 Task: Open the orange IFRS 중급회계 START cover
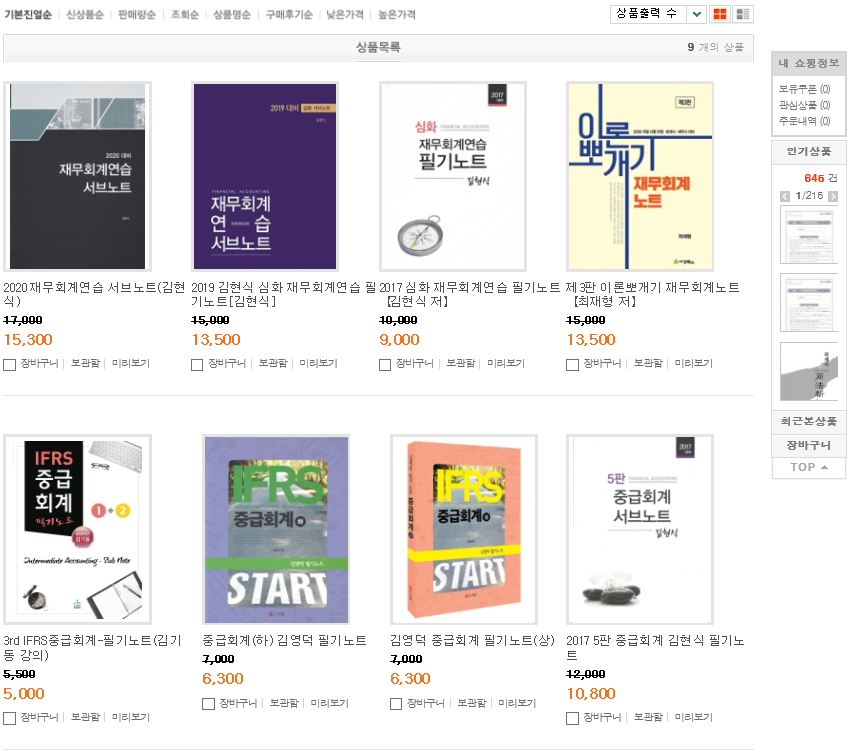coord(463,529)
